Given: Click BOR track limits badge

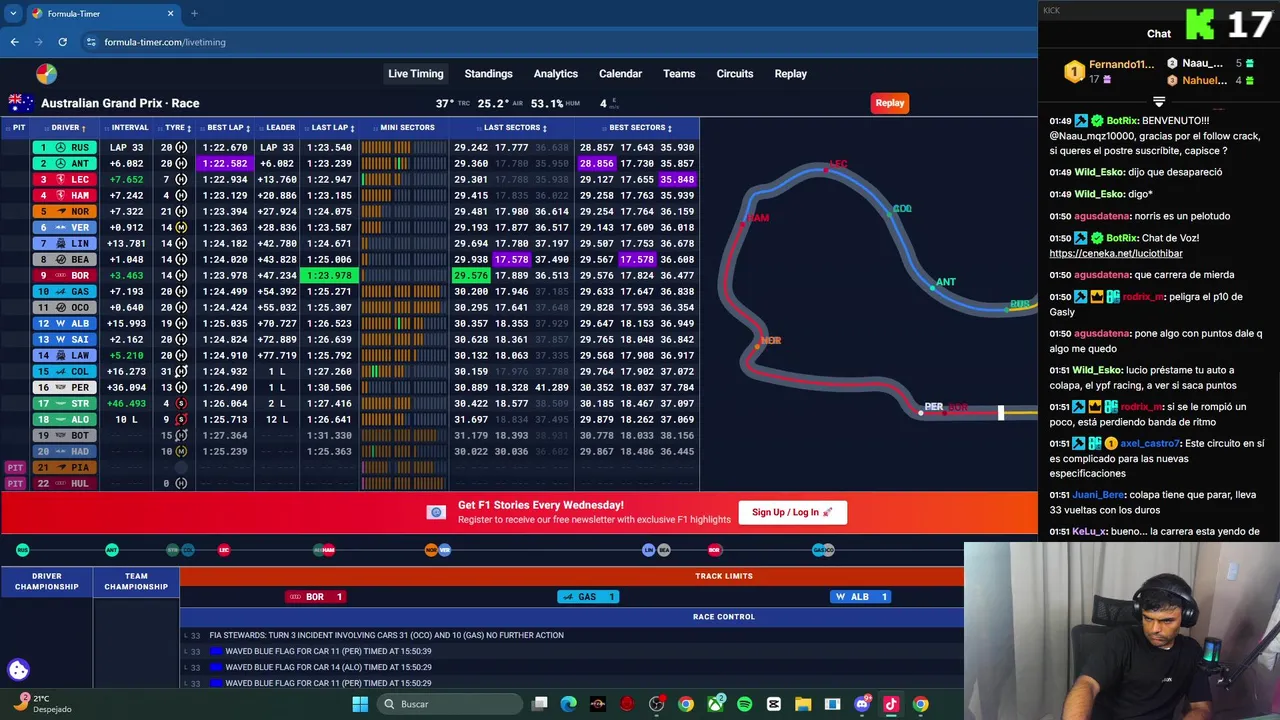Looking at the screenshot, I should pos(315,597).
